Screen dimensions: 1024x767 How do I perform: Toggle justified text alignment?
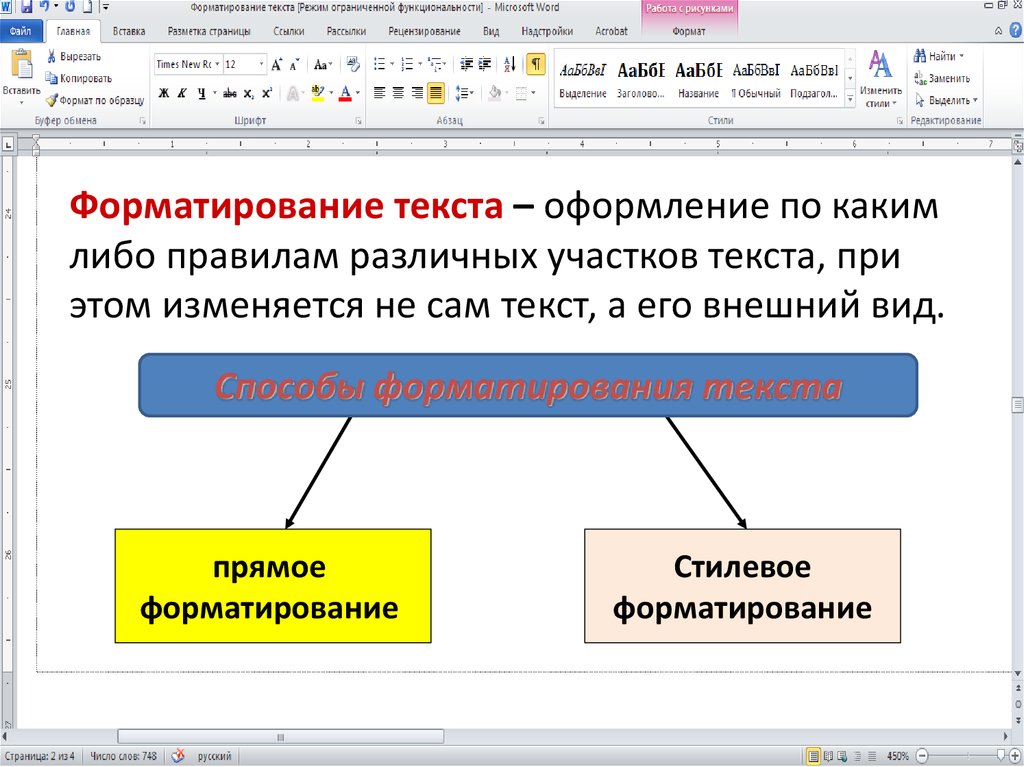[x=436, y=93]
